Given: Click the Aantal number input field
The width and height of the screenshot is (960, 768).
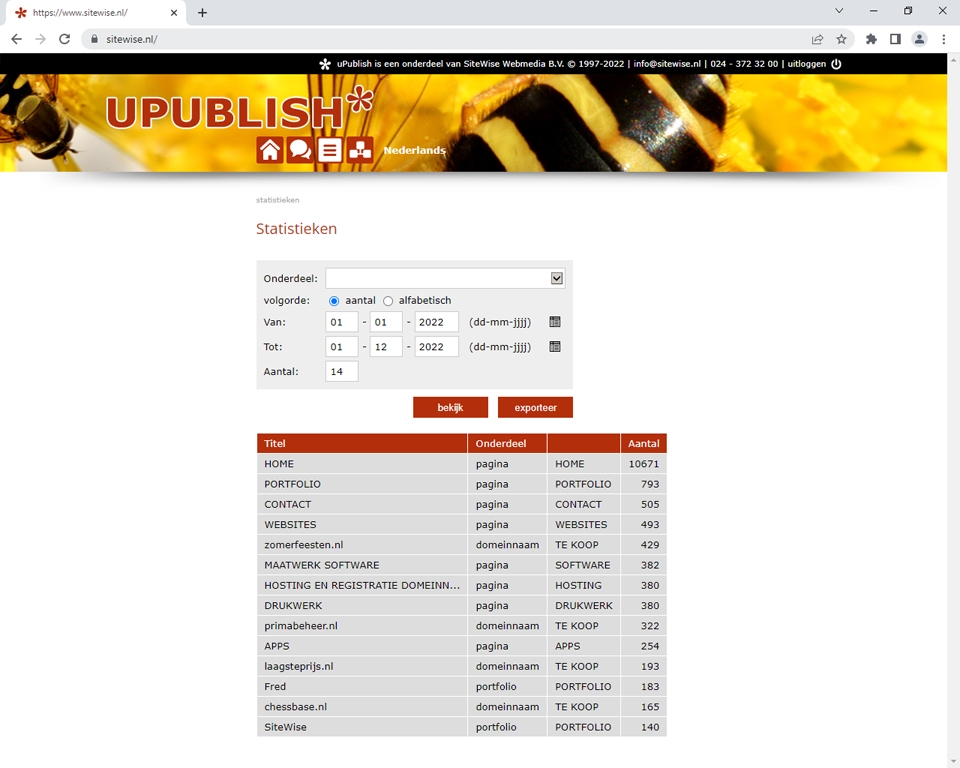Looking at the screenshot, I should point(341,372).
